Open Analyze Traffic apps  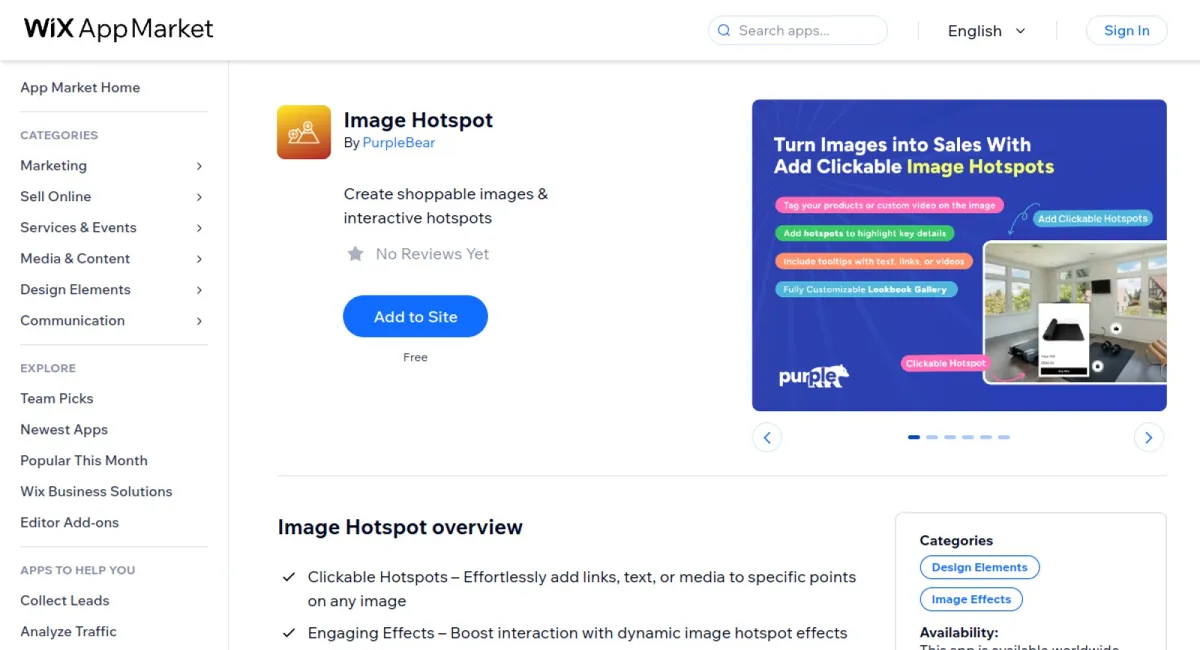tap(68, 631)
